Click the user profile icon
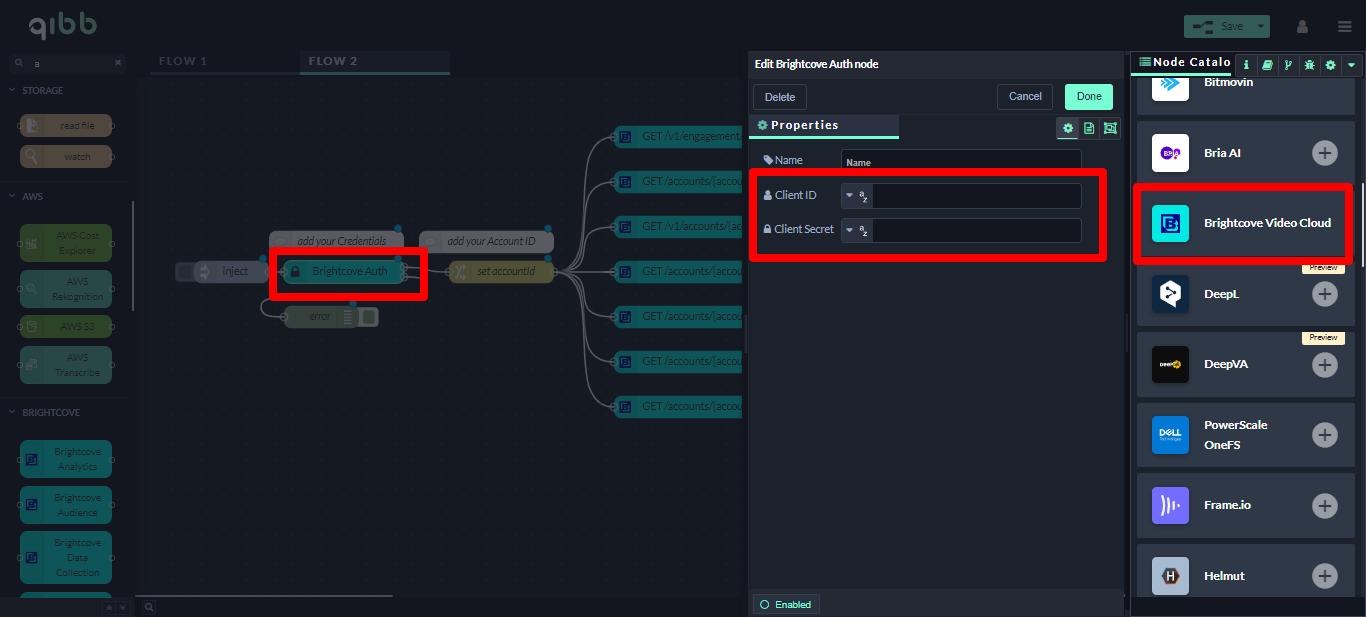 tap(1303, 26)
